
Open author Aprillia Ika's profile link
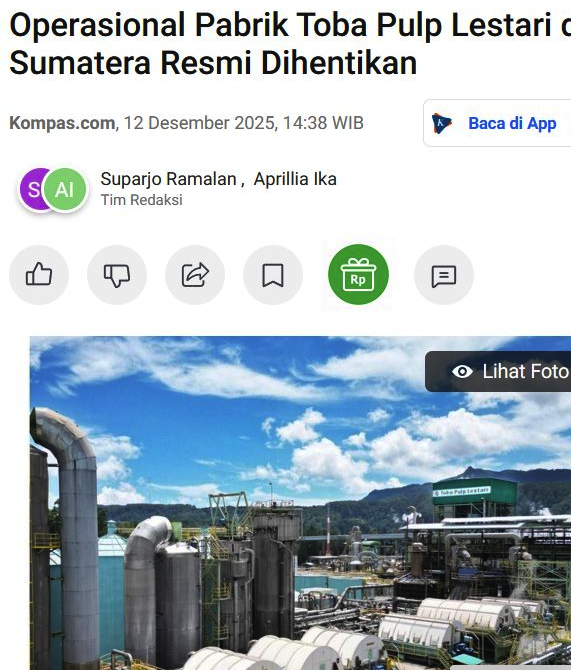coord(295,179)
